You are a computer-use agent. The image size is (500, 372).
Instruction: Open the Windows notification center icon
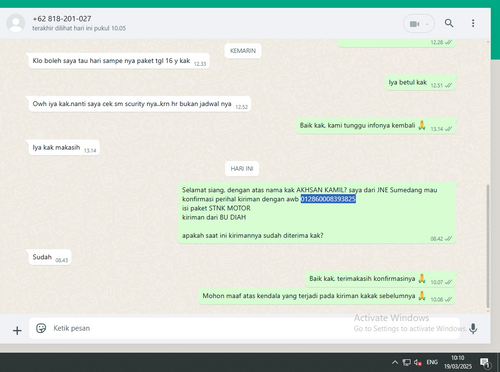click(485, 363)
